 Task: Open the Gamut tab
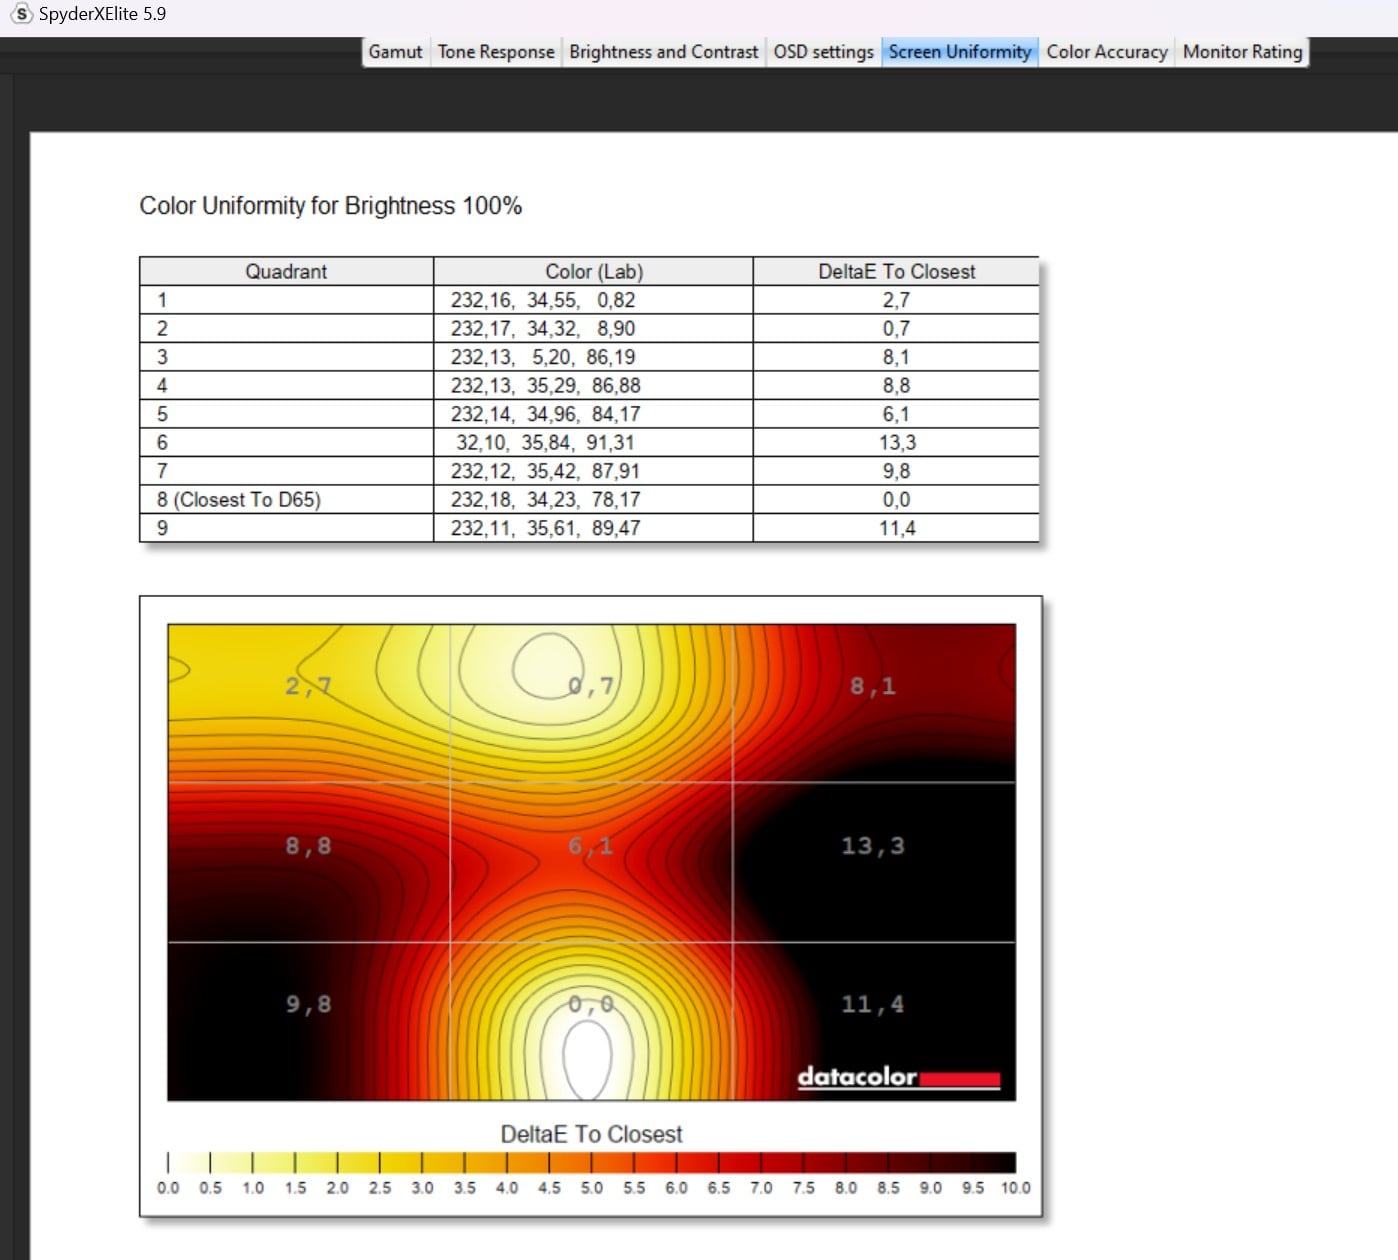coord(395,52)
